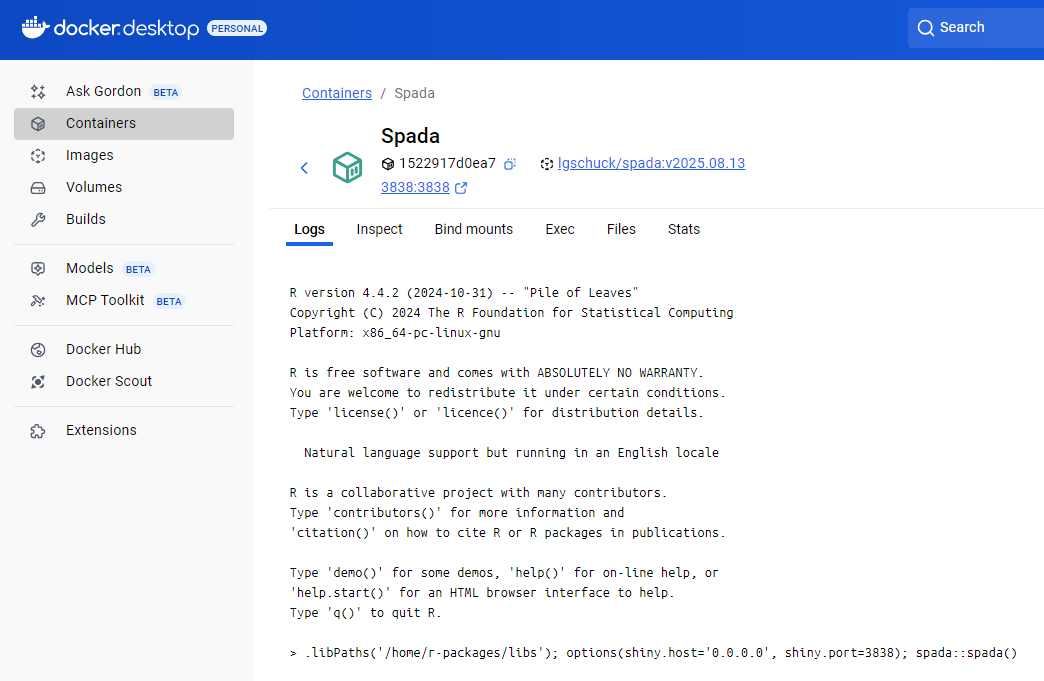Click the Containers breadcrumb link

tap(336, 93)
